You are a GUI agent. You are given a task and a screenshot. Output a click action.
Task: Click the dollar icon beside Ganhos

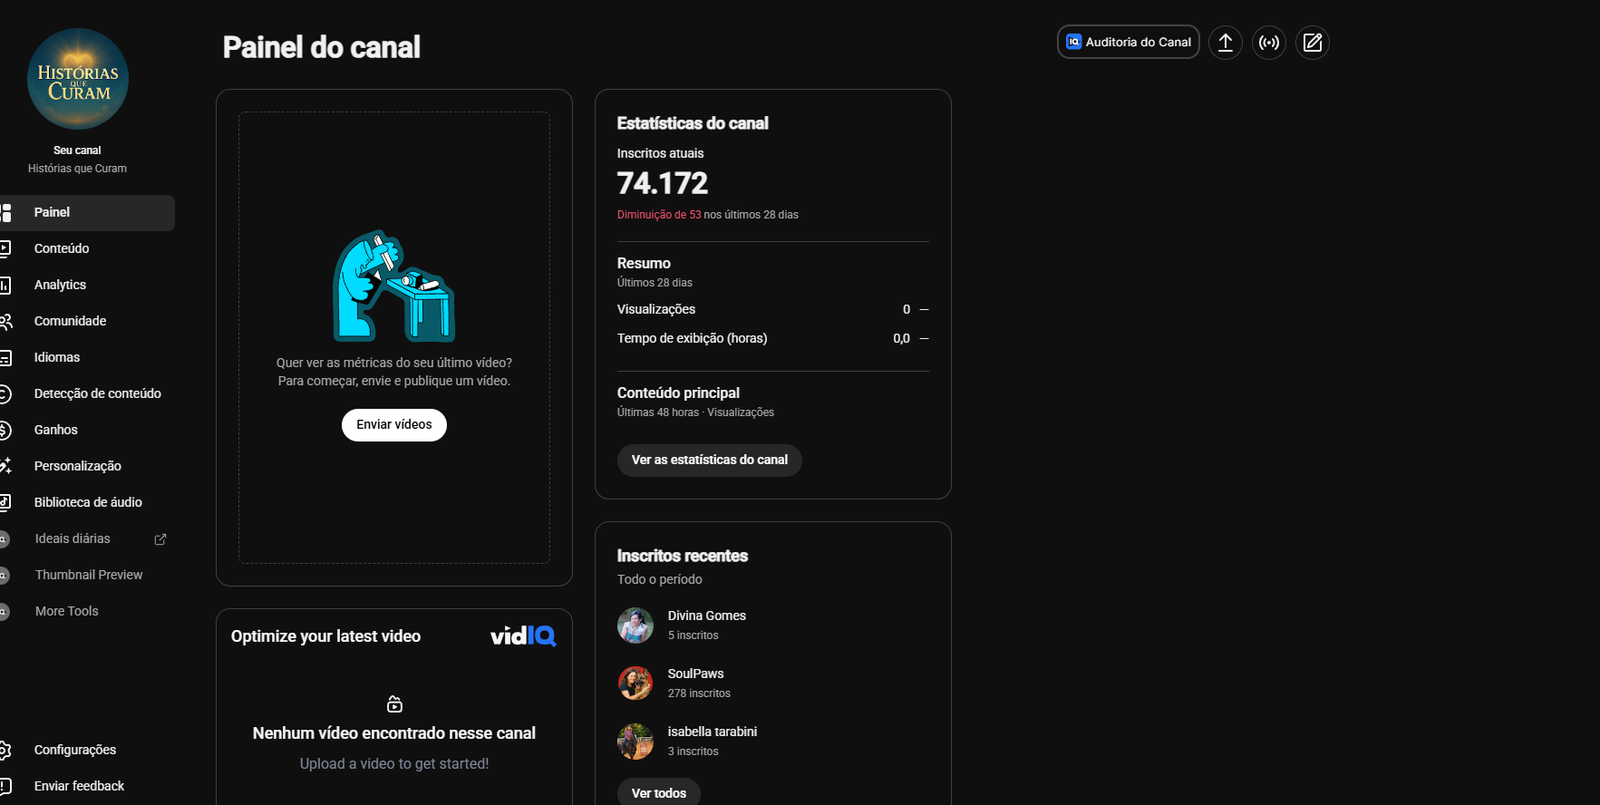point(5,430)
